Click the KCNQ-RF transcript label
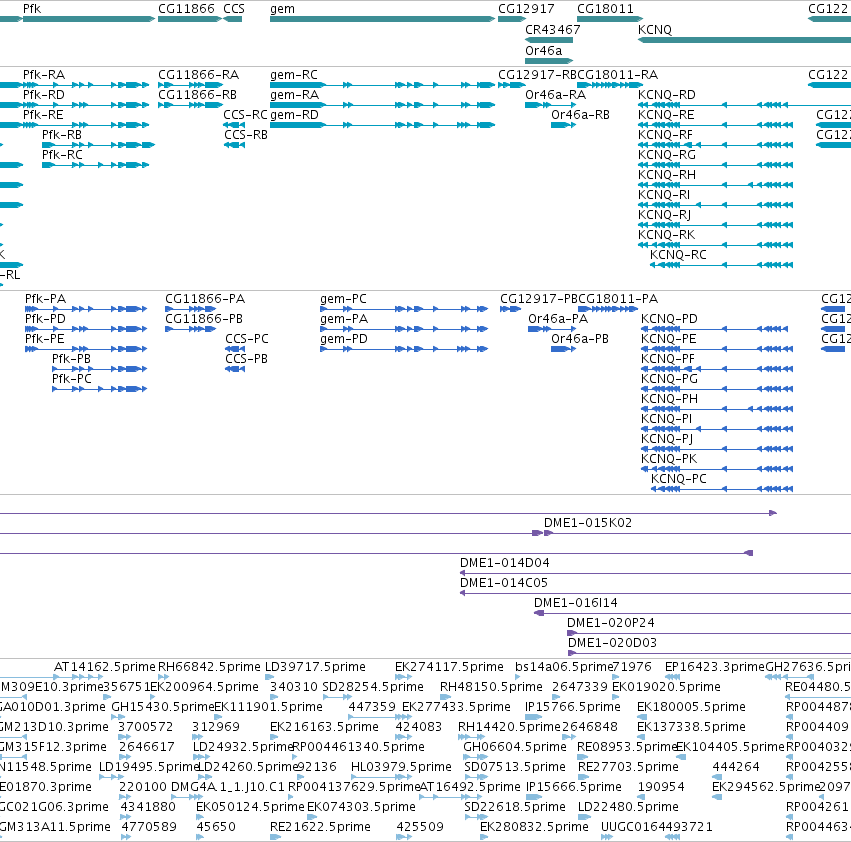 (665, 135)
